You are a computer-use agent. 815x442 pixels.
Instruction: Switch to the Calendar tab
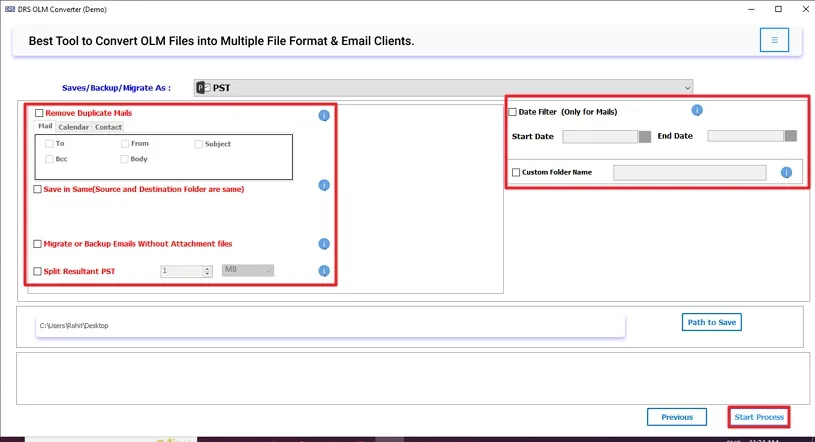click(x=73, y=127)
